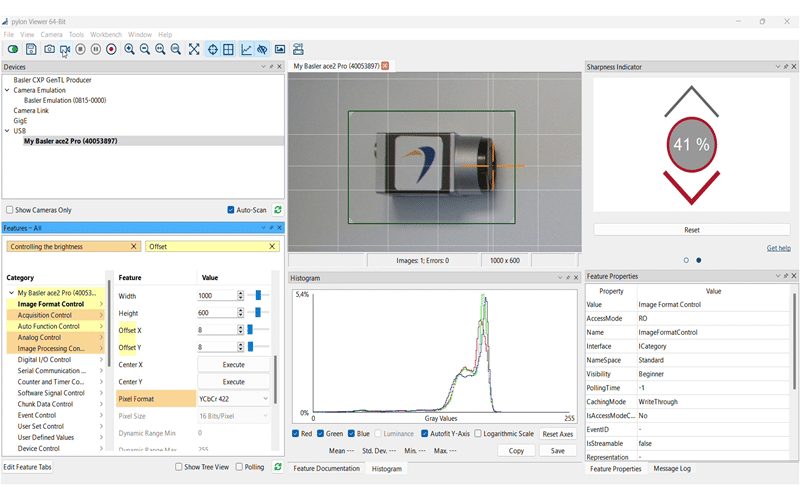Image resolution: width=800 pixels, height=500 pixels.
Task: Click Execute button for Center X
Action: click(234, 365)
